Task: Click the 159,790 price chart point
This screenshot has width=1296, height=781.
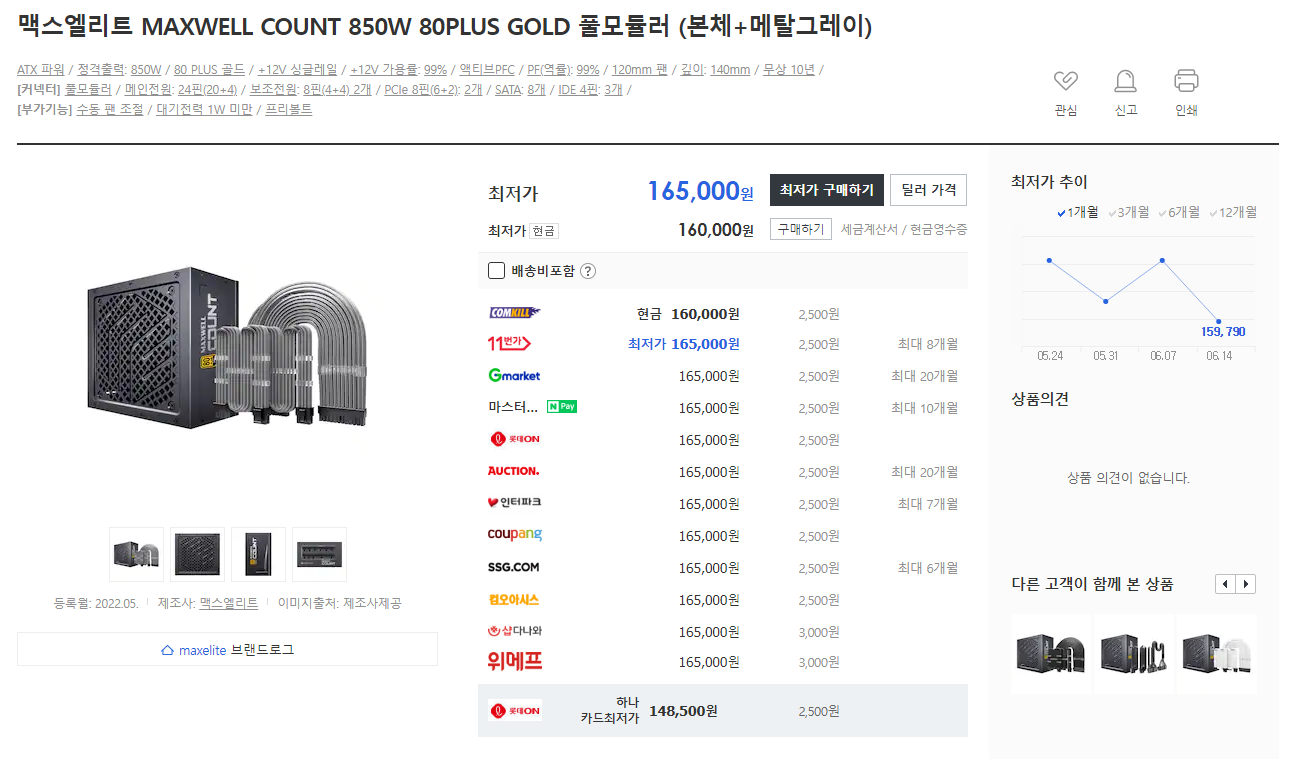Action: pyautogui.click(x=1219, y=322)
